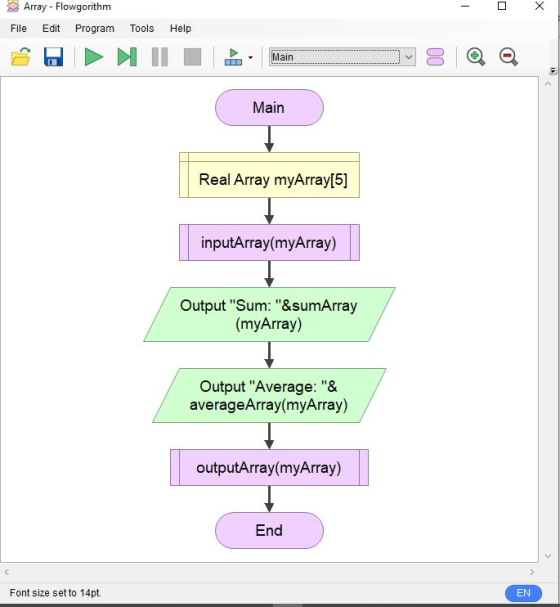Select the End terminal shape
Image resolution: width=560 pixels, height=607 pixels.
[x=269, y=530]
